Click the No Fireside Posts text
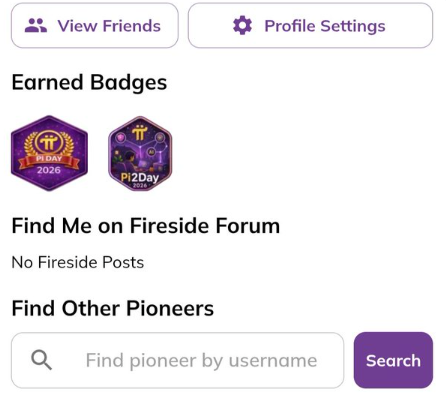Image resolution: width=446 pixels, height=414 pixels. click(x=78, y=262)
